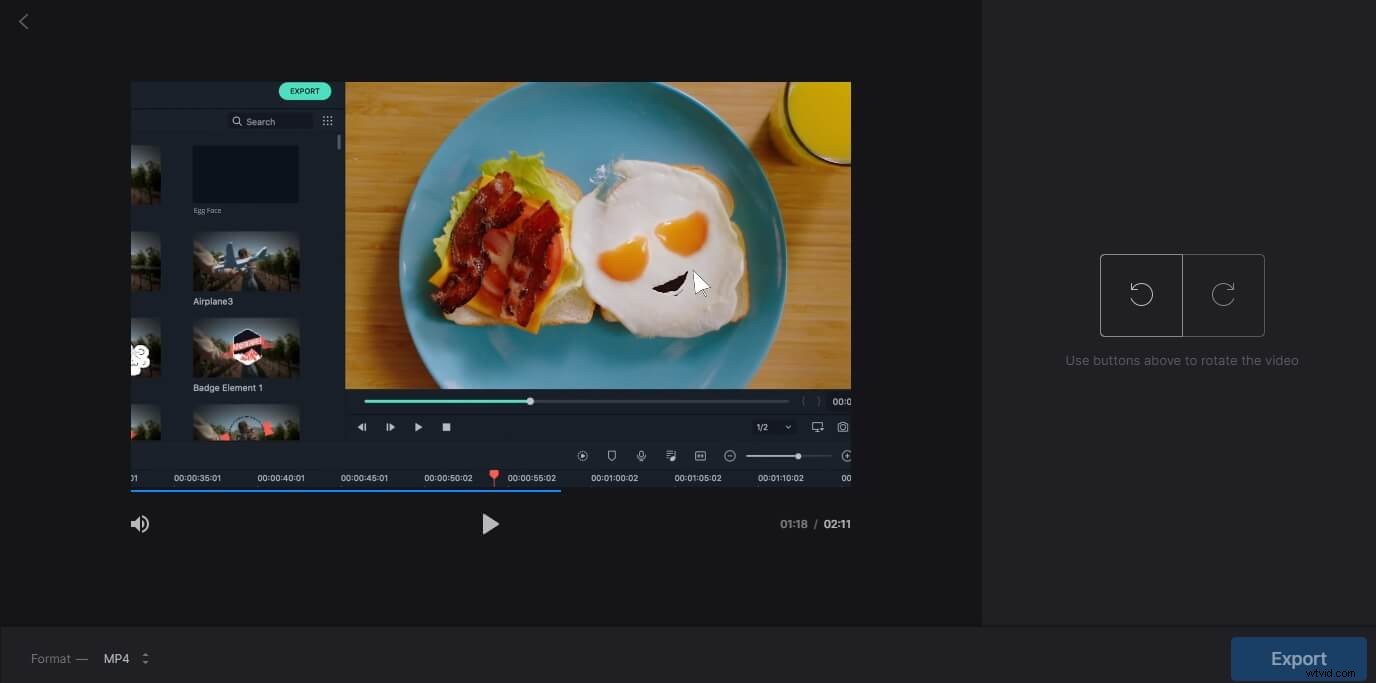
Task: Open the 1/2 playback quality dropdown
Action: pos(772,427)
